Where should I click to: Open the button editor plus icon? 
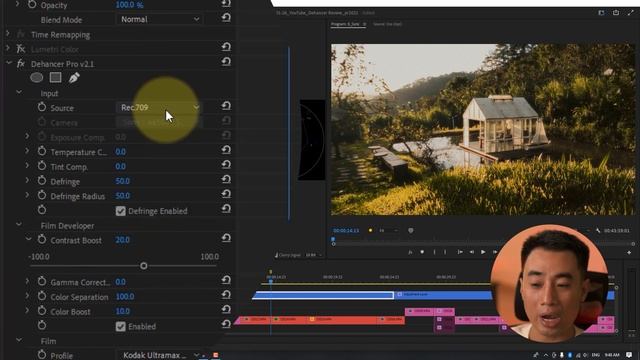point(629,253)
